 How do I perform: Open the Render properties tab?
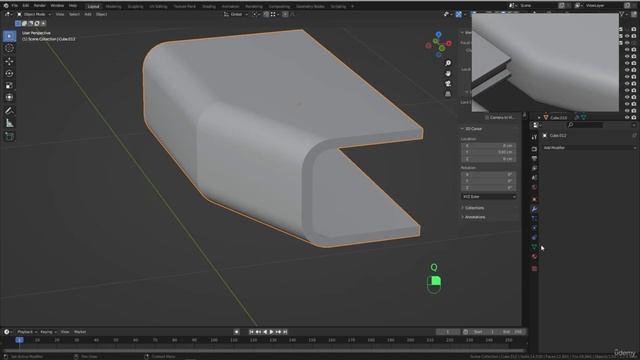[x=534, y=149]
